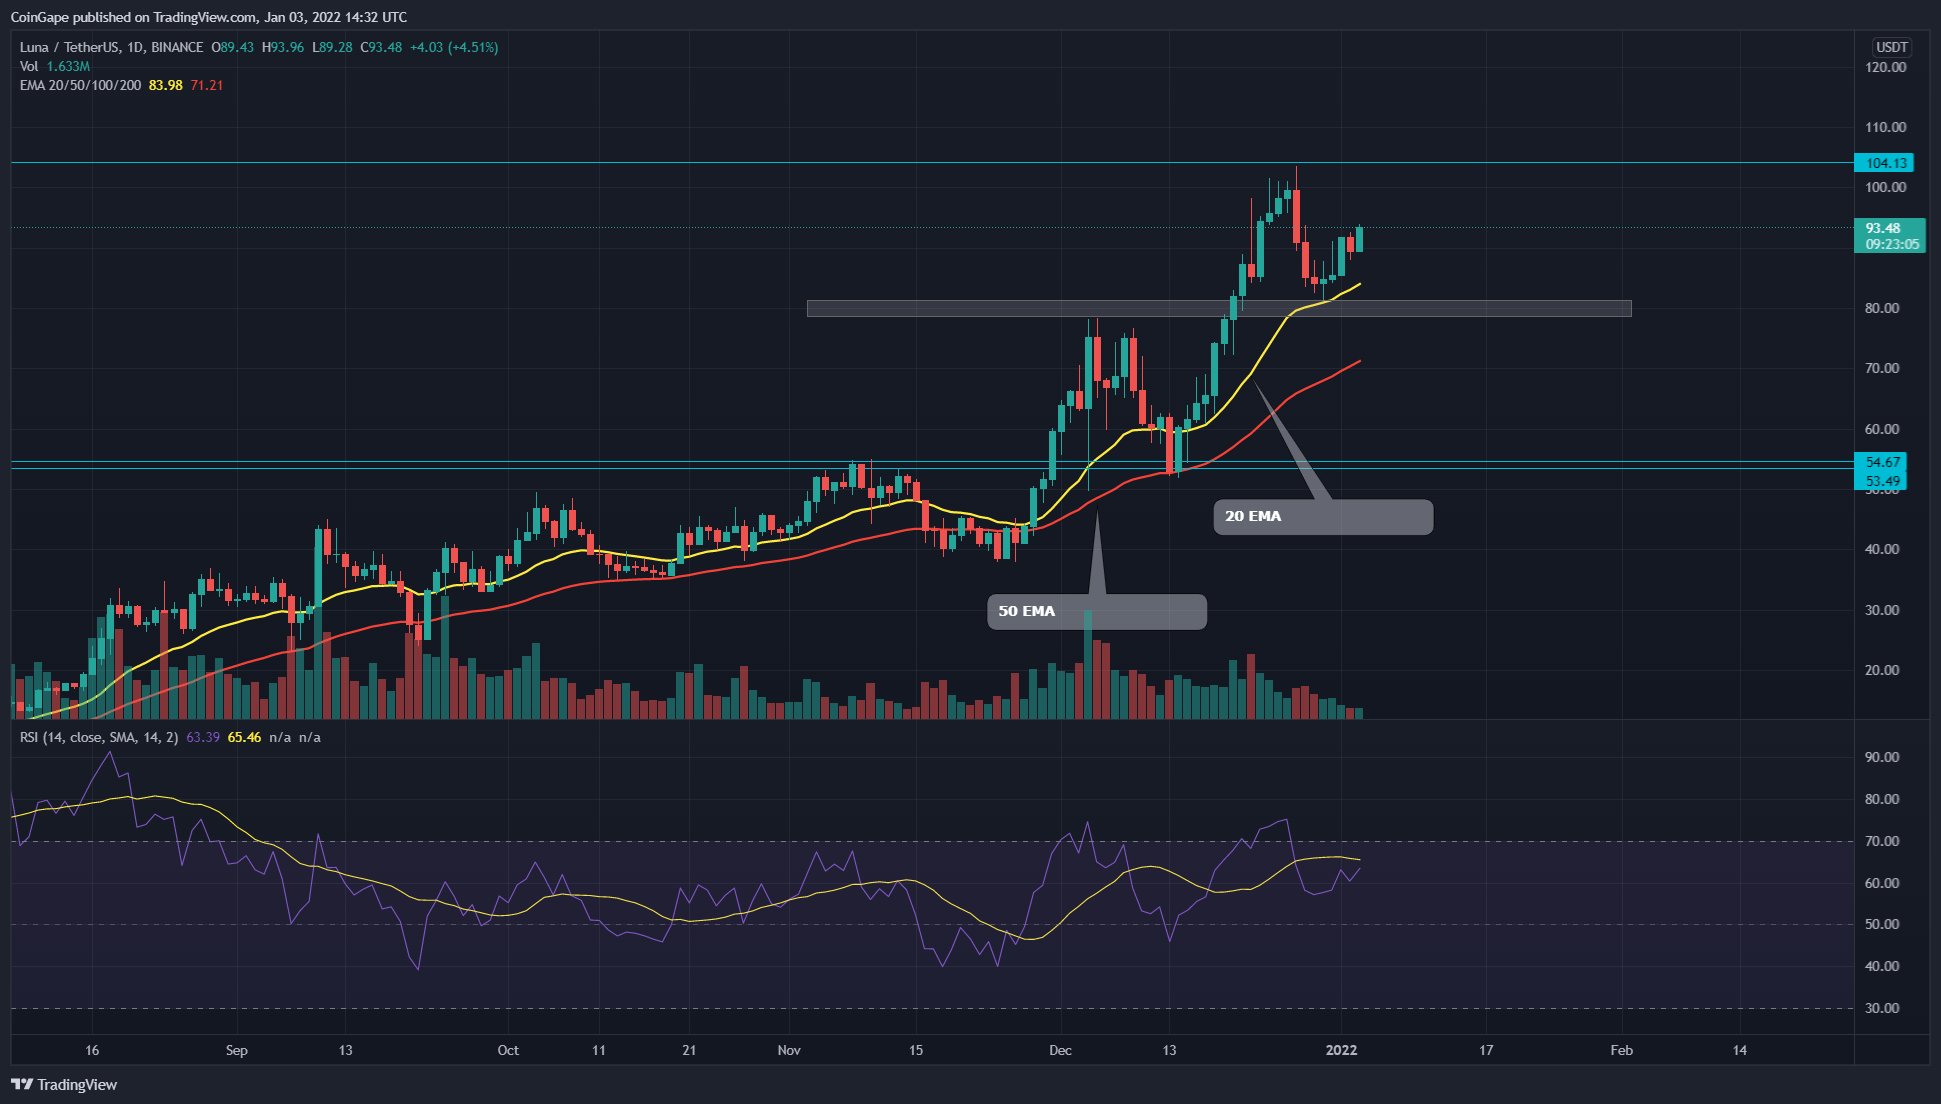Screen dimensions: 1941x1104
Task: Select the 20 EMA callout box
Action: coord(1322,517)
